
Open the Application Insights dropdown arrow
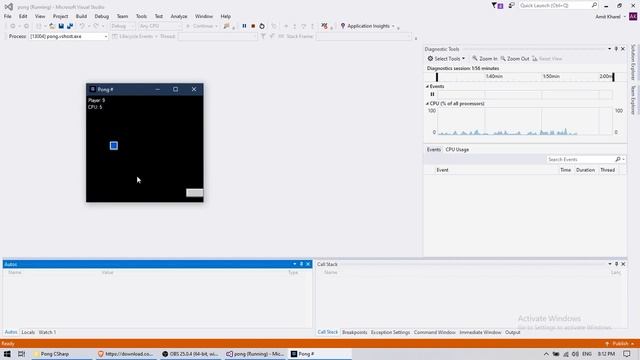click(x=393, y=26)
